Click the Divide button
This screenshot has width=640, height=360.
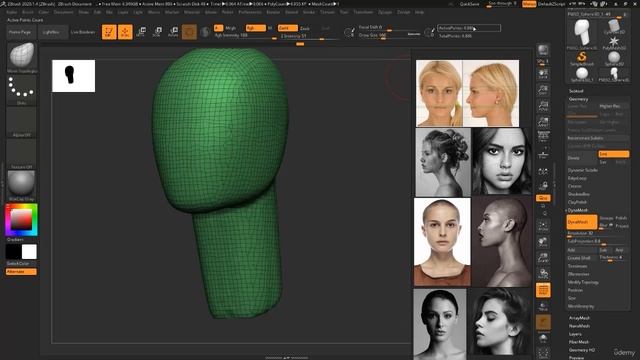click(x=582, y=158)
